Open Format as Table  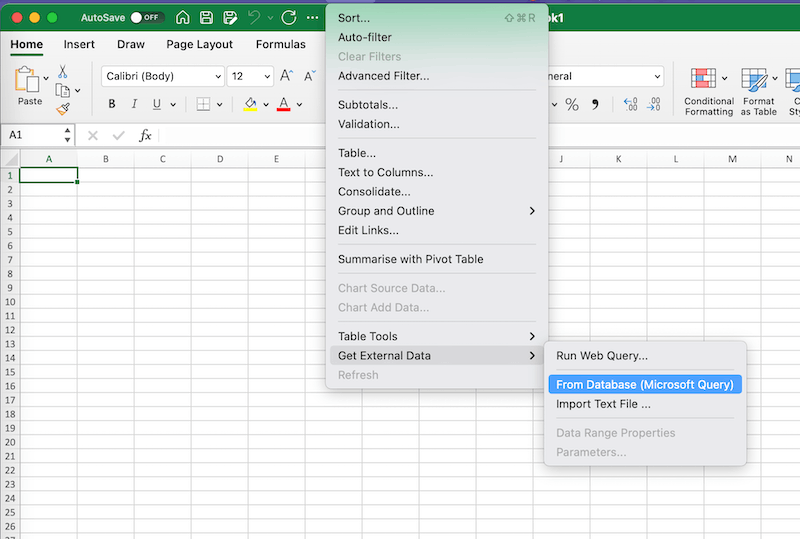(x=758, y=92)
